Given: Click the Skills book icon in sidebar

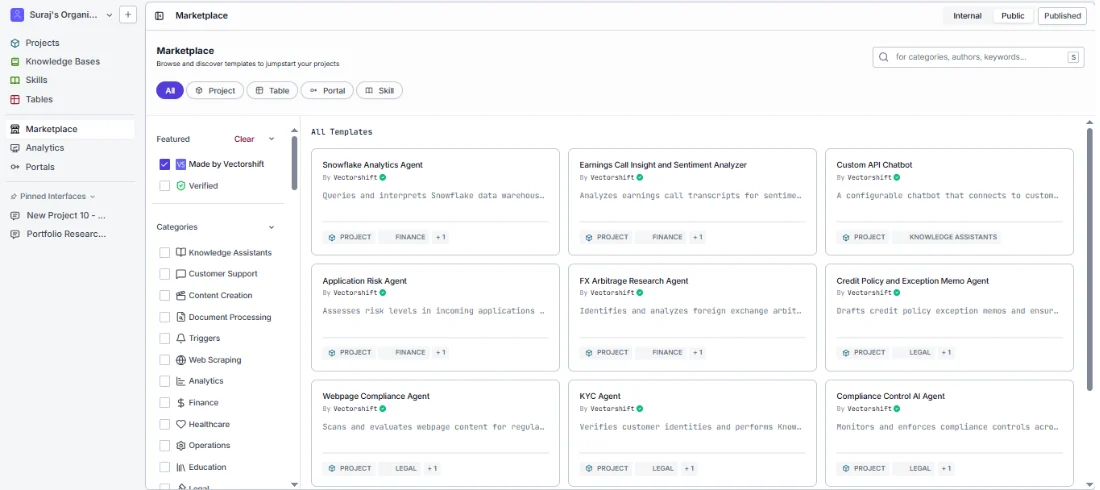Looking at the screenshot, I should (x=15, y=80).
